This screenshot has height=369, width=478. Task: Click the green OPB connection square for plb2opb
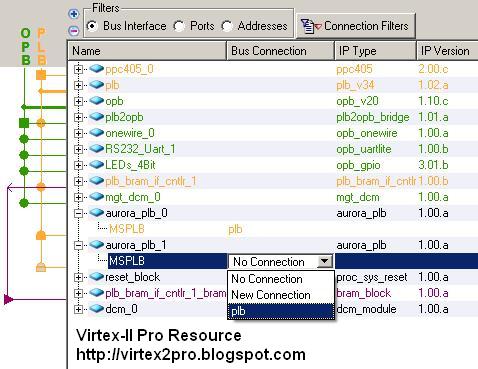tap(24, 123)
